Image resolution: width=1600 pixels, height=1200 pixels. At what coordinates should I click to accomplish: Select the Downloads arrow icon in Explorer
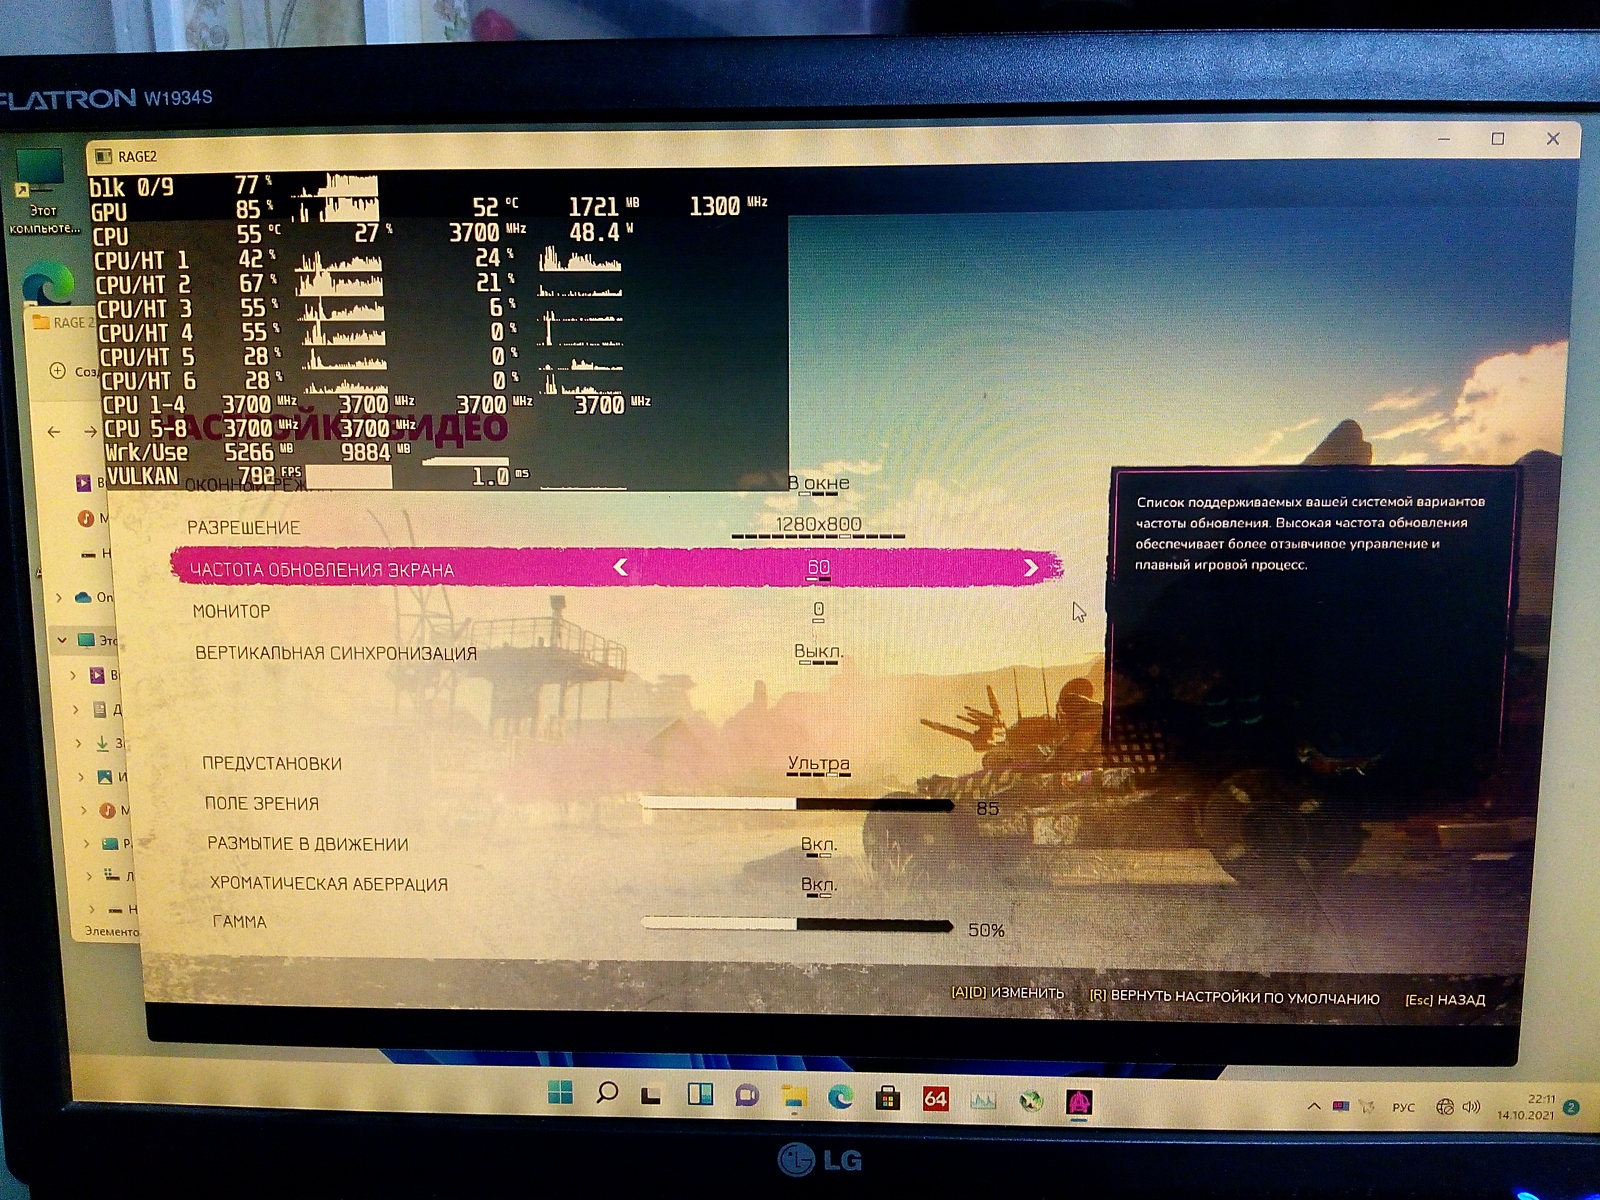coord(102,743)
